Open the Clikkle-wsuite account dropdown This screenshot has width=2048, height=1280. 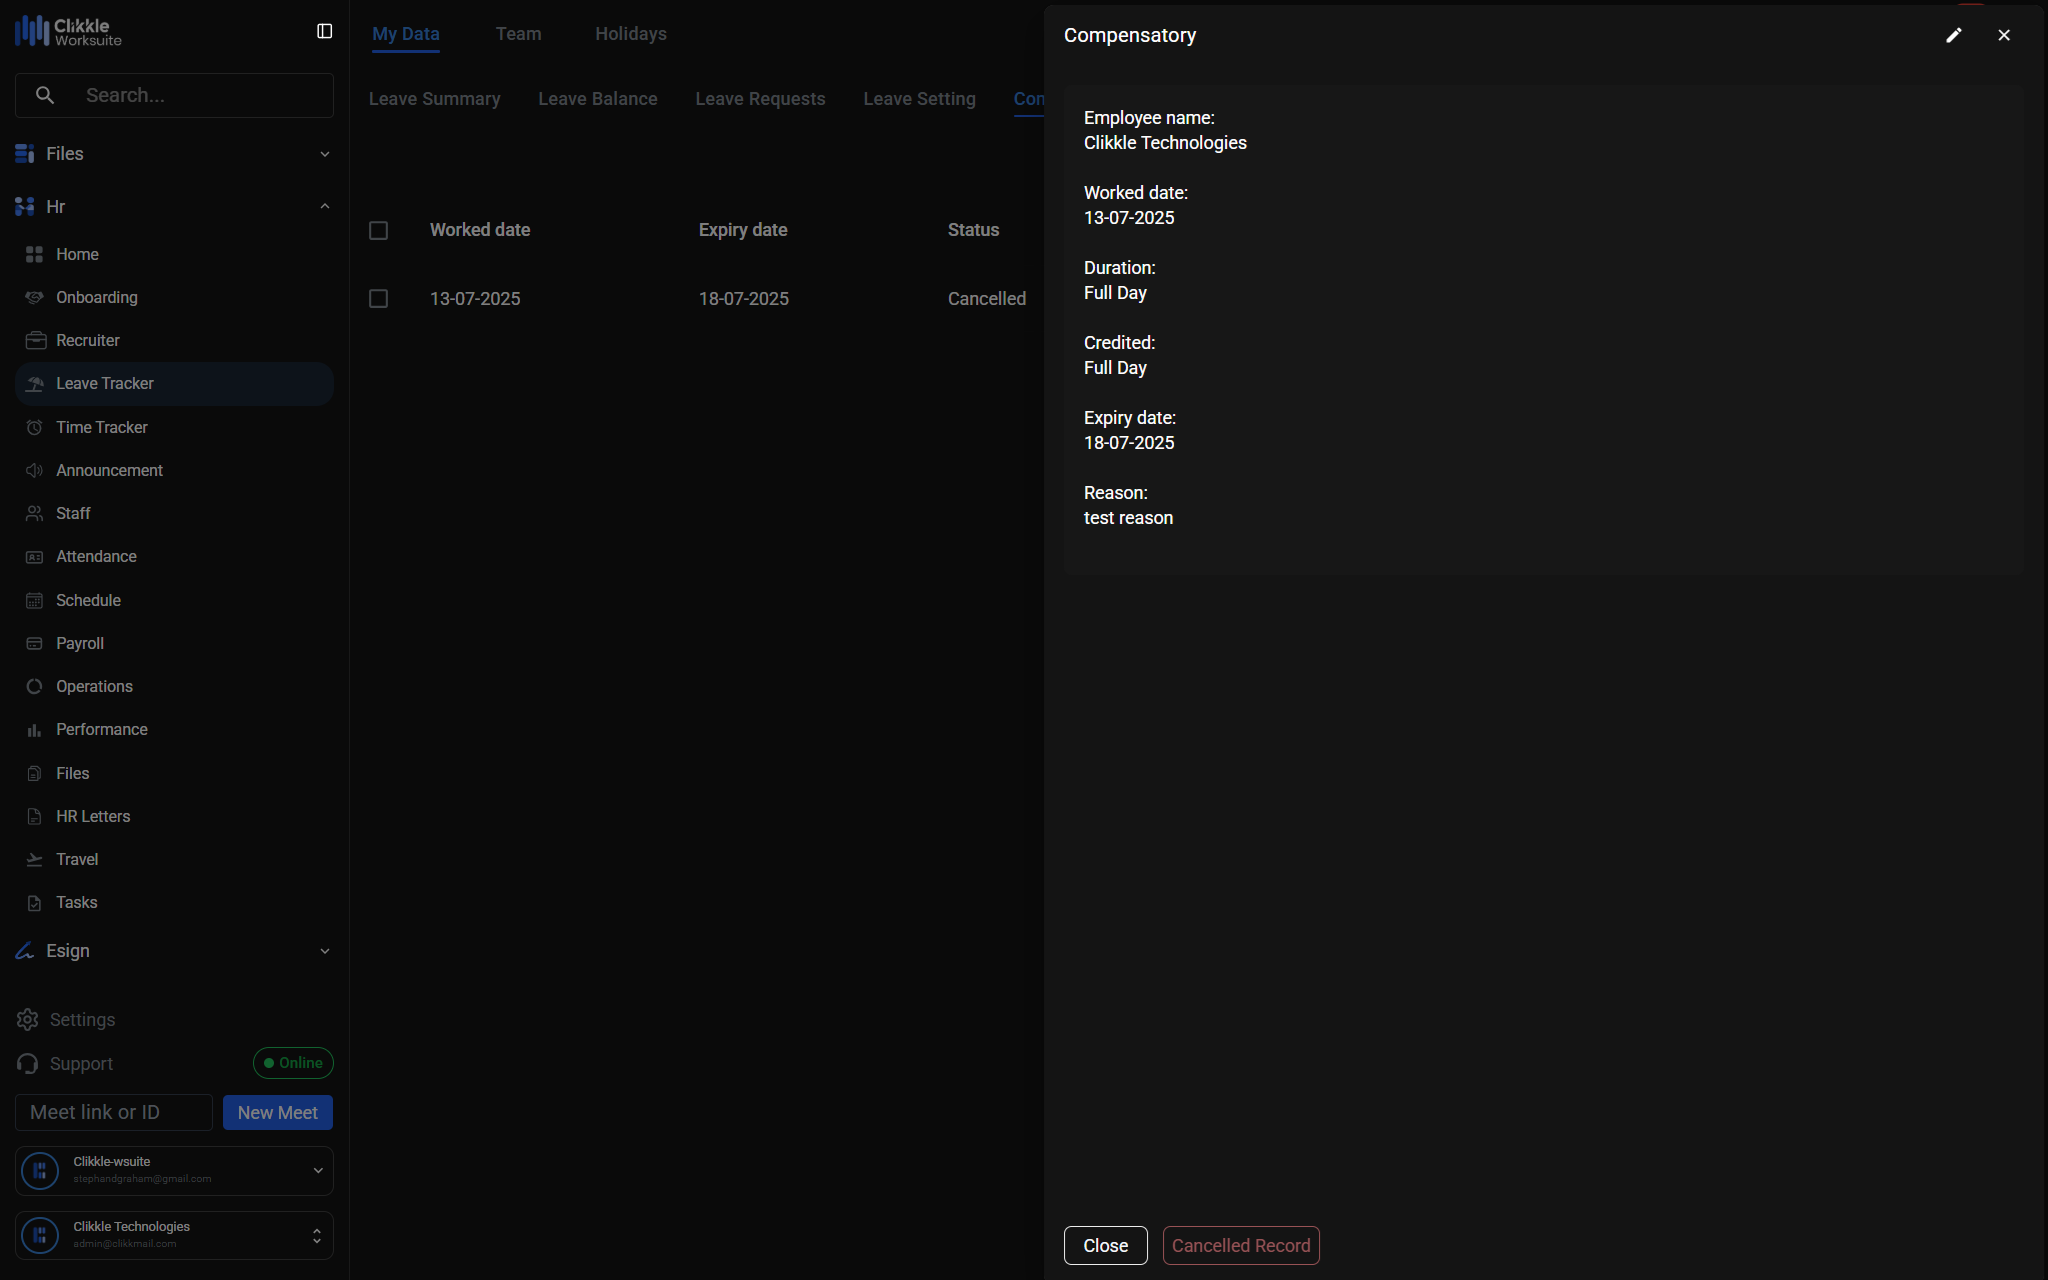(317, 1170)
